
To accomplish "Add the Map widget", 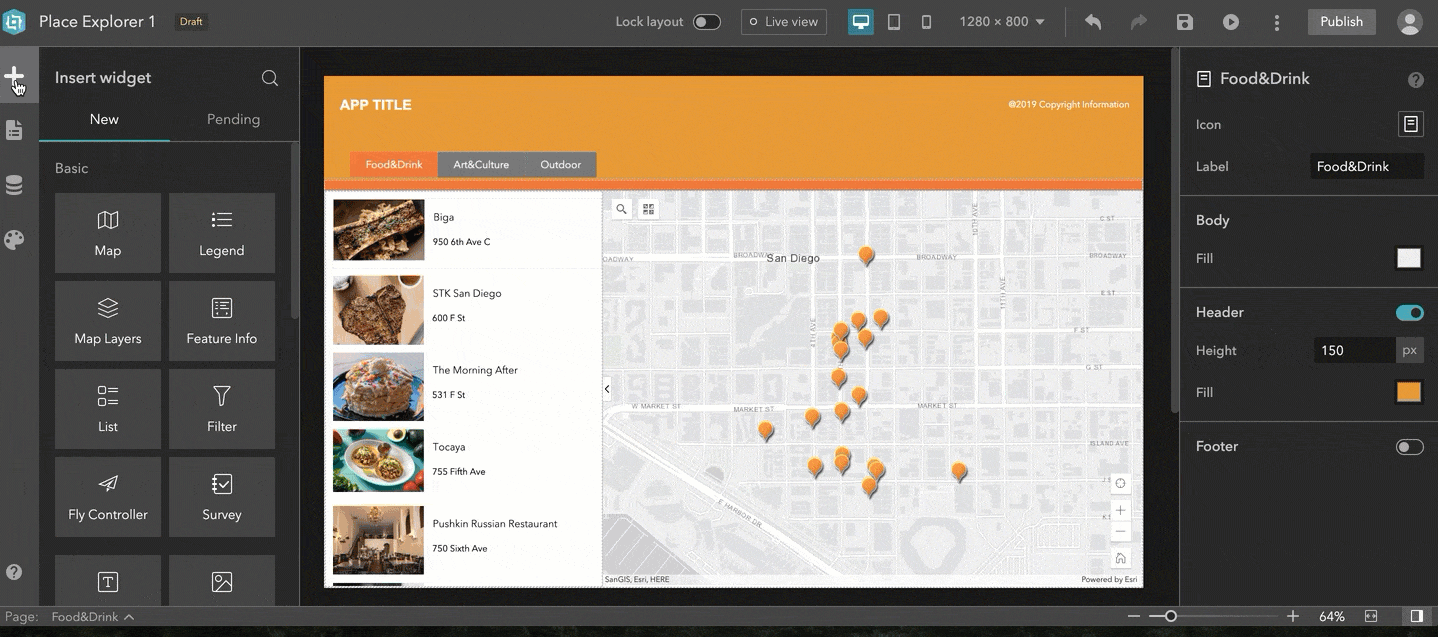I will pos(108,233).
